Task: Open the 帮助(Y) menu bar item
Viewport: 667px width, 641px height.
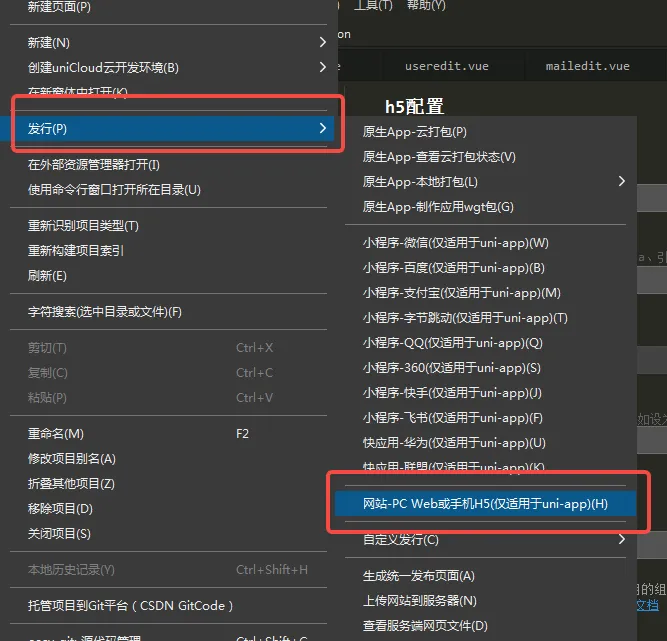Action: coord(426,5)
